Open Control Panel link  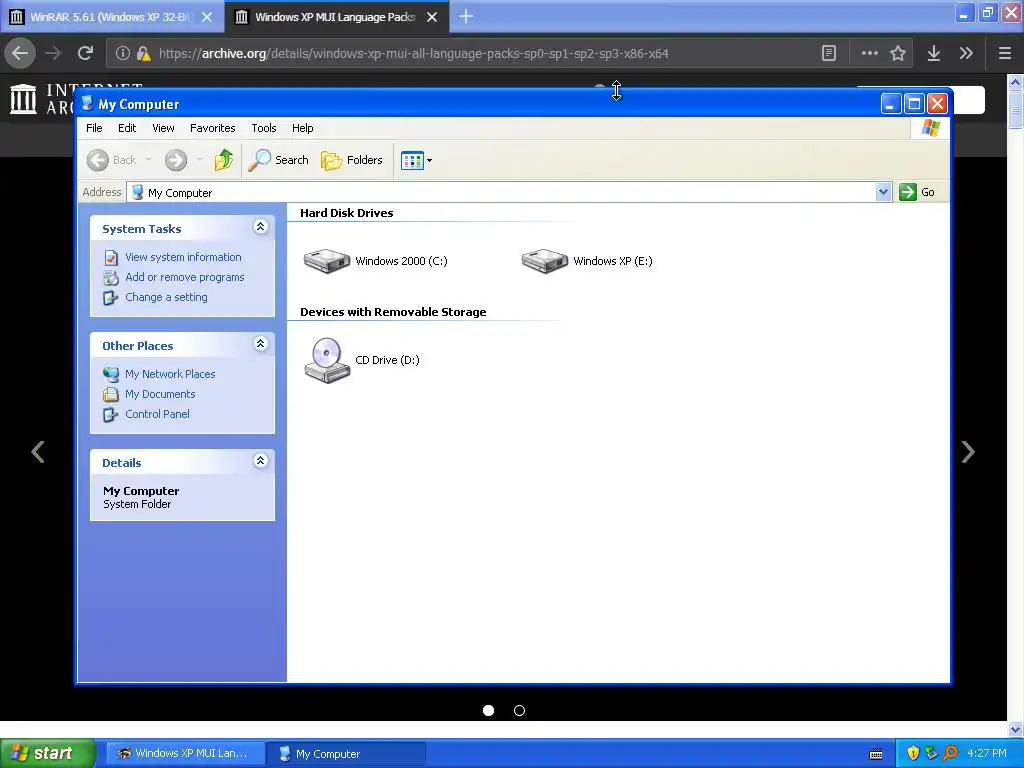(x=157, y=414)
